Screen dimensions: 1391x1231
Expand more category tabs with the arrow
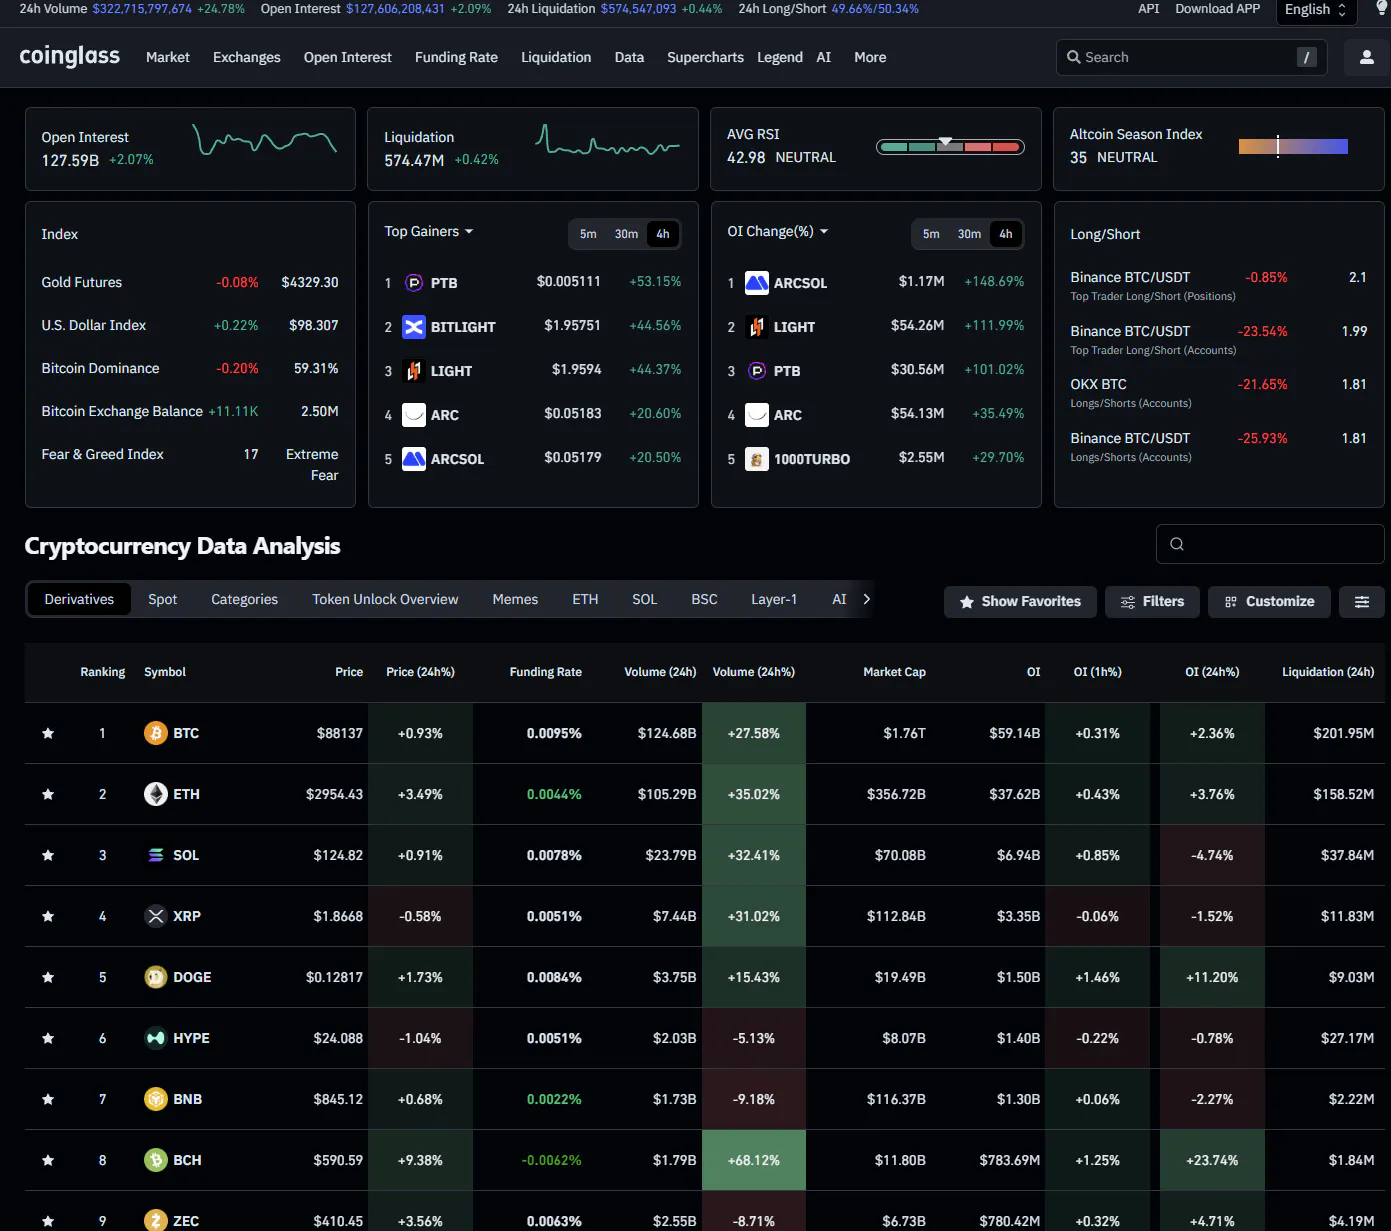pyautogui.click(x=866, y=599)
